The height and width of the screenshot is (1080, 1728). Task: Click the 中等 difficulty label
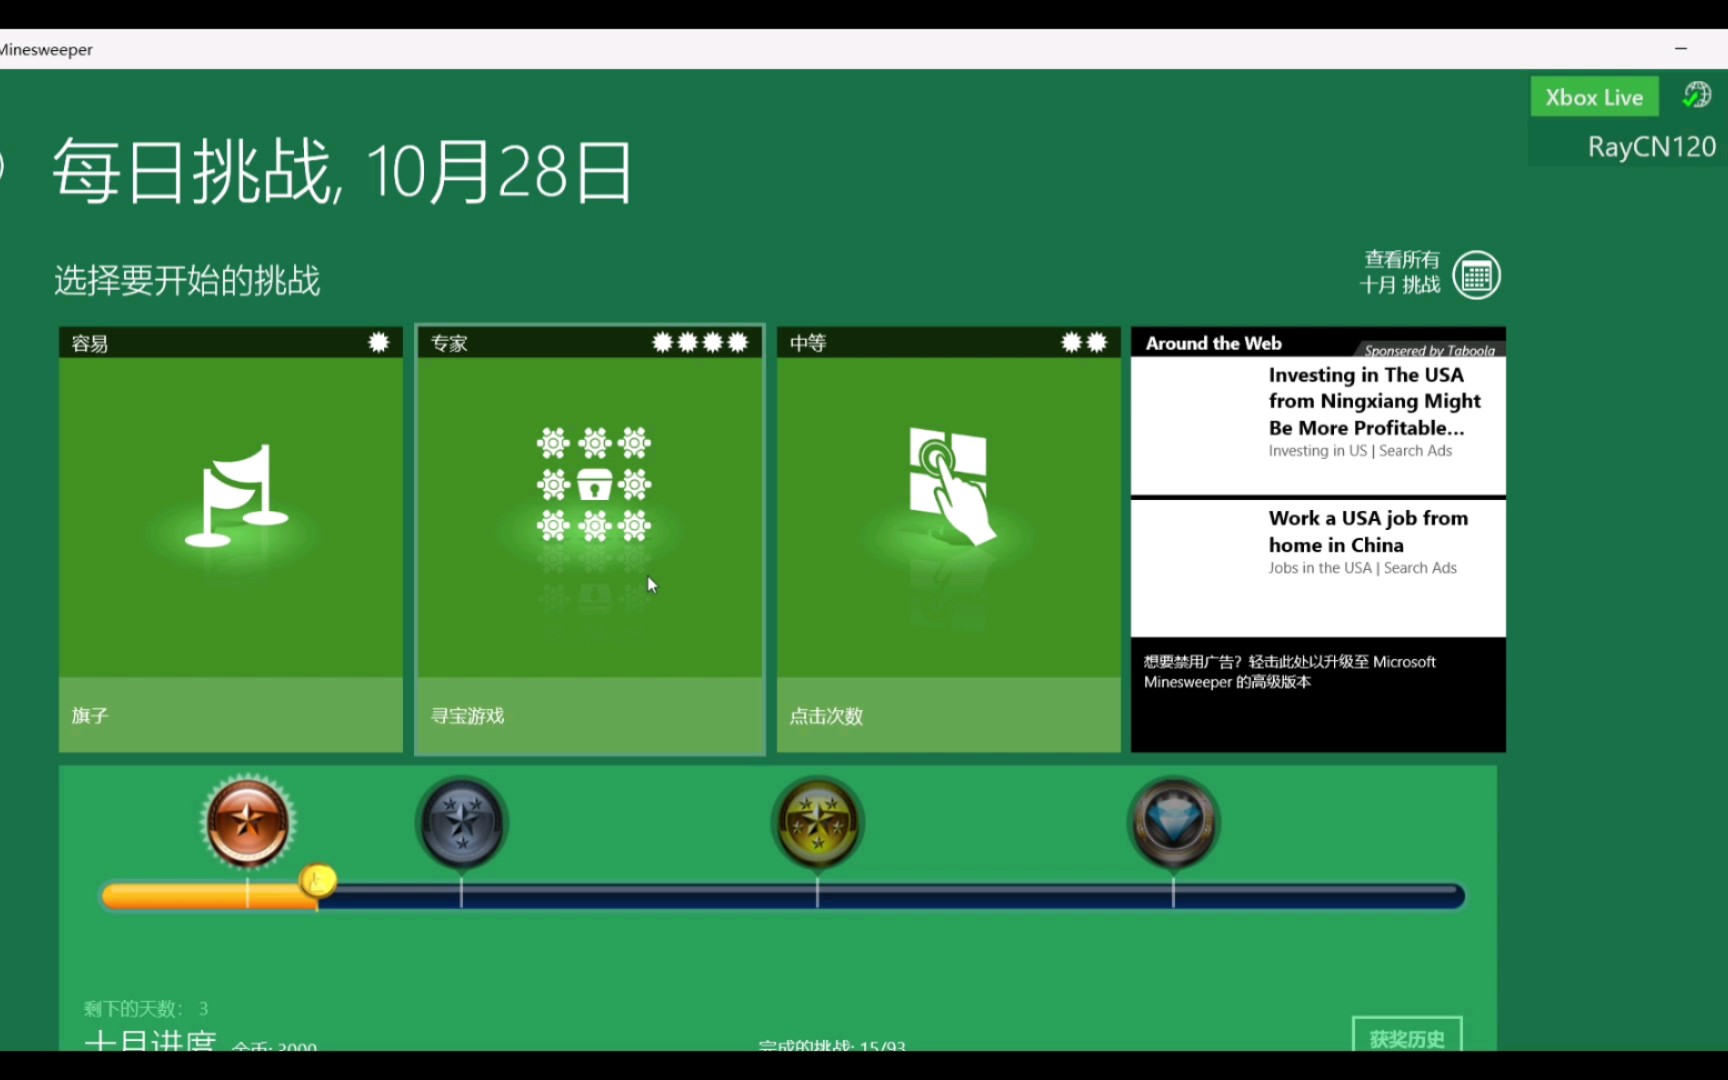tap(808, 343)
